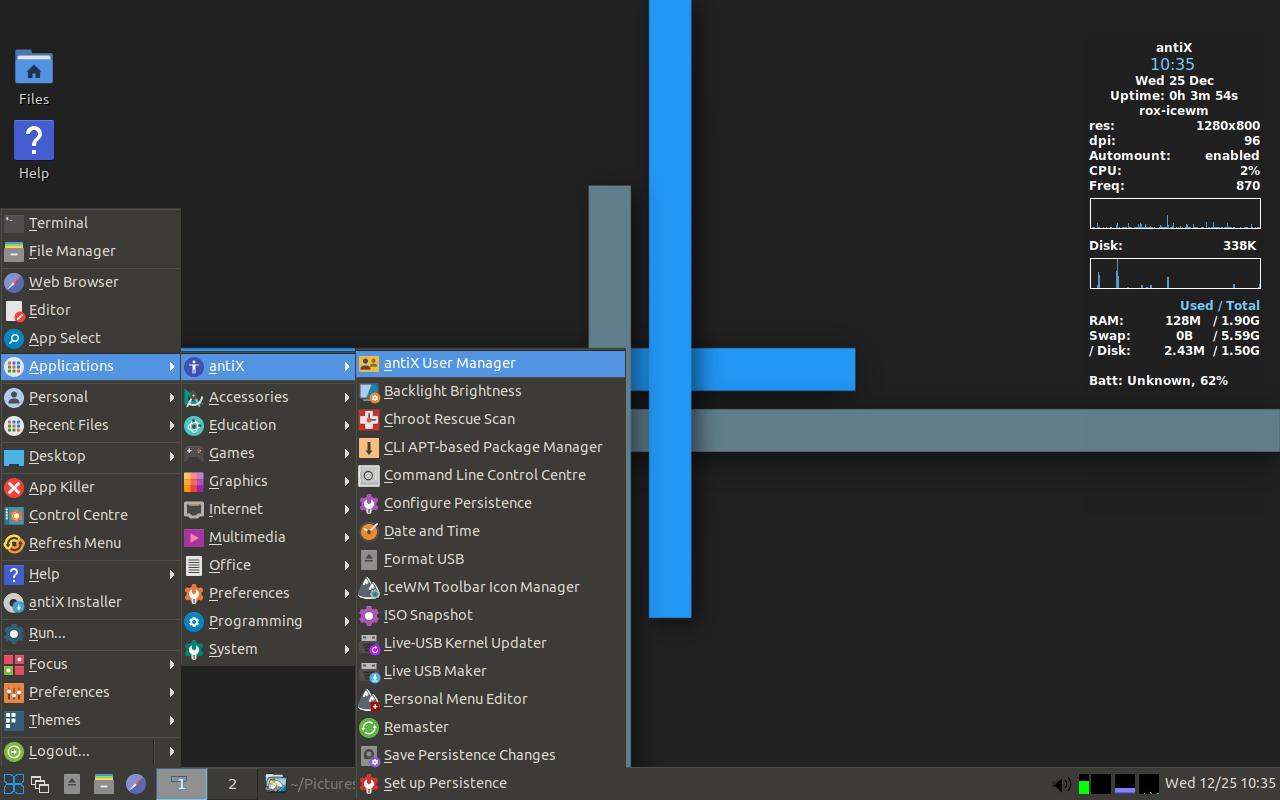
Task: Click the blue-bar memory monitor applet
Action: [1124, 784]
